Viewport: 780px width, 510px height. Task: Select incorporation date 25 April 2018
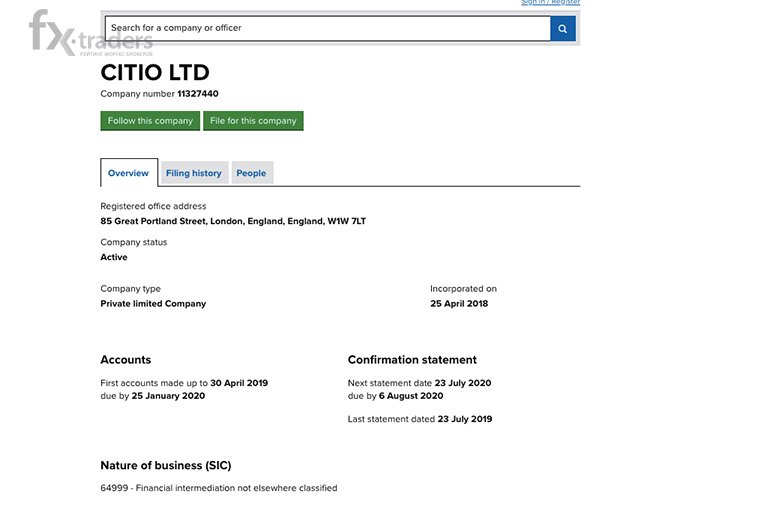coord(459,304)
